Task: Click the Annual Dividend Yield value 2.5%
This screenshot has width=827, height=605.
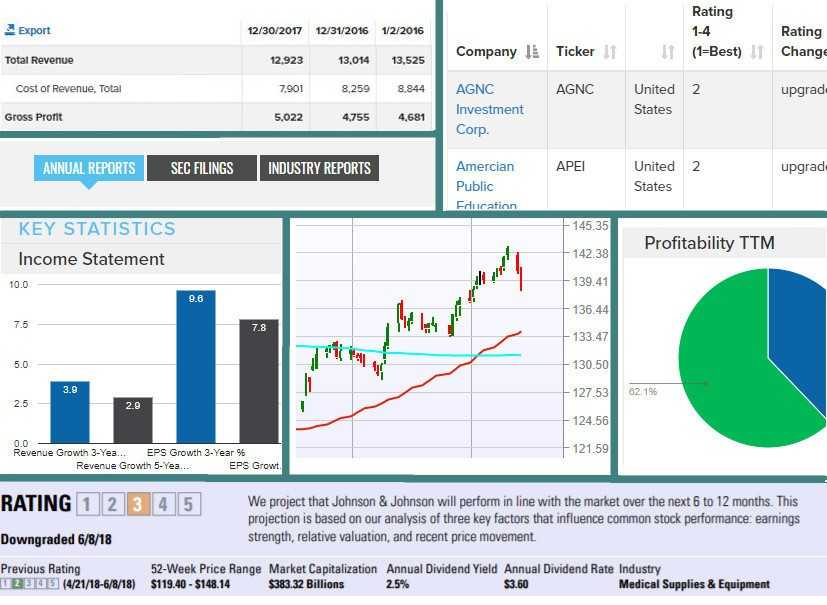Action: point(398,584)
